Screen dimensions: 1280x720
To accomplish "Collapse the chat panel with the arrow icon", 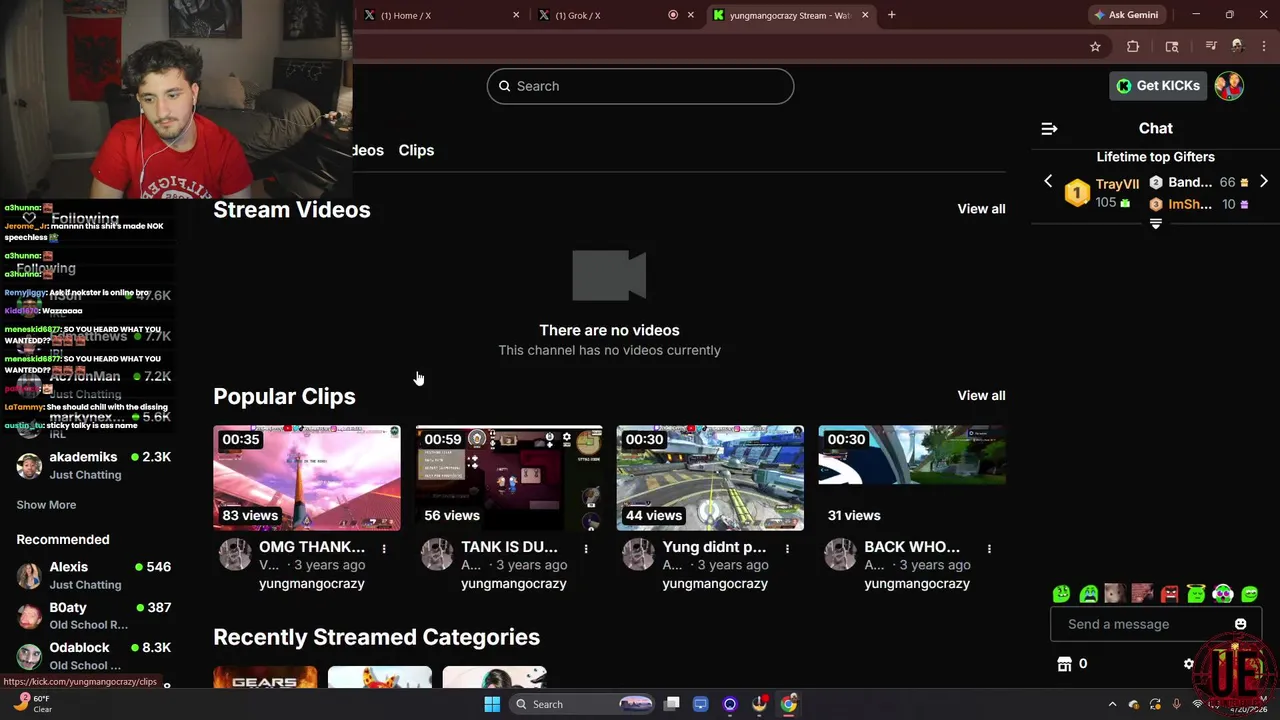I will click(x=1049, y=128).
